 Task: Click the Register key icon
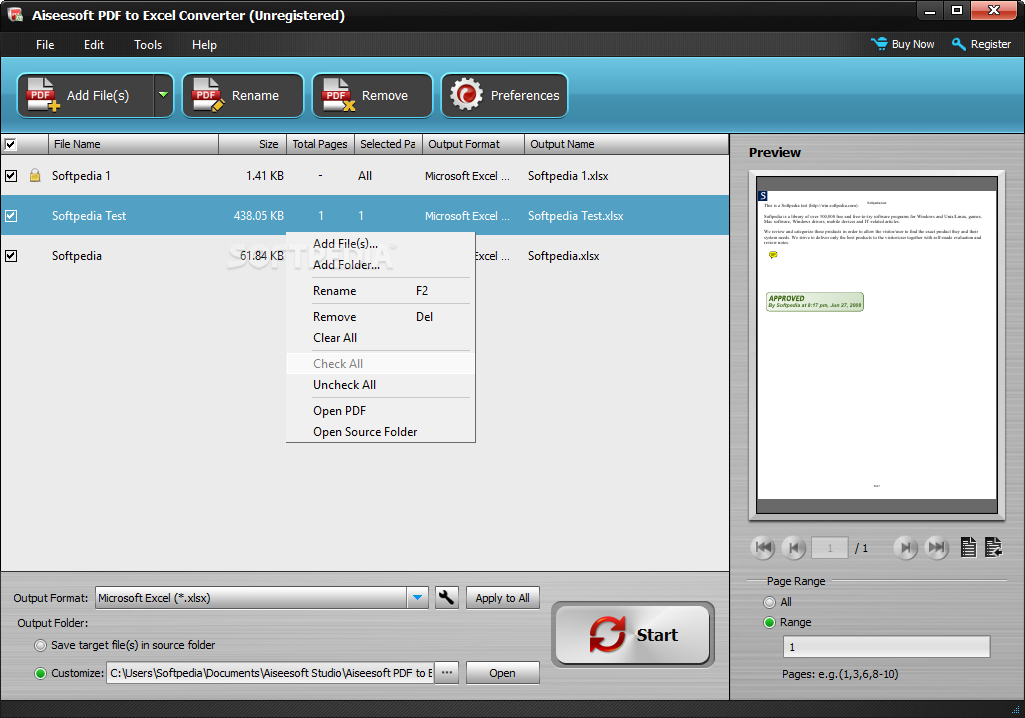[958, 44]
